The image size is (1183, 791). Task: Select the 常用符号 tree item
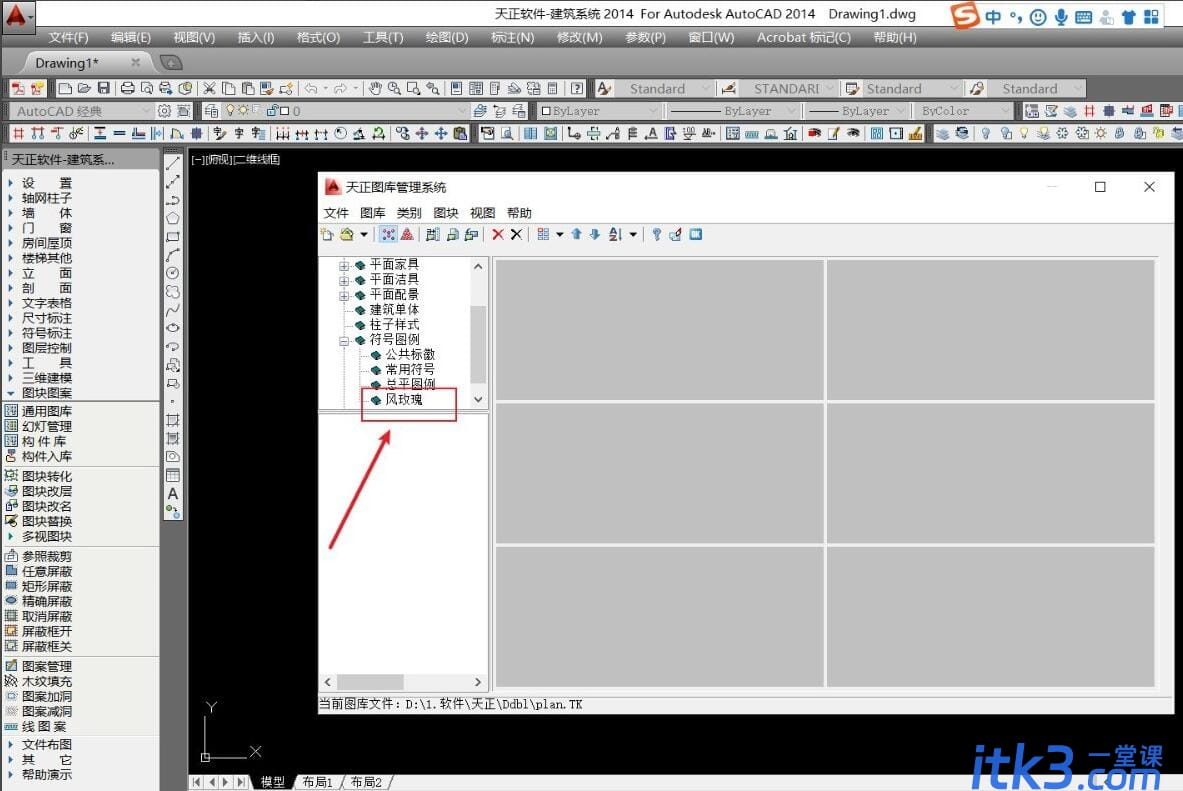click(x=410, y=370)
